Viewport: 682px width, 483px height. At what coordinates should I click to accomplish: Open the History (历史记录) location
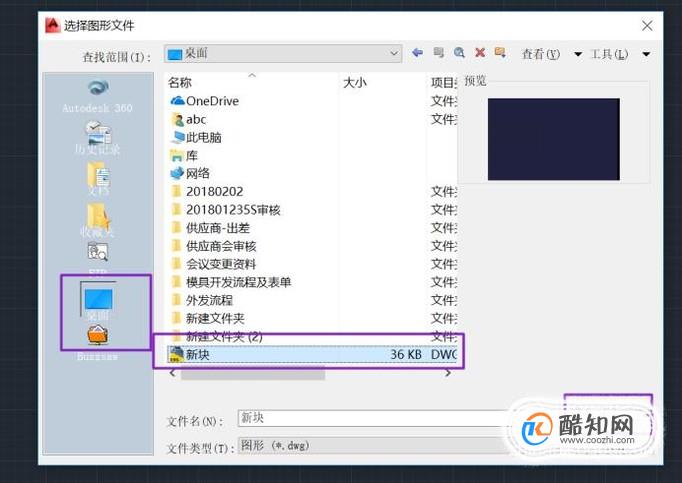(x=98, y=138)
